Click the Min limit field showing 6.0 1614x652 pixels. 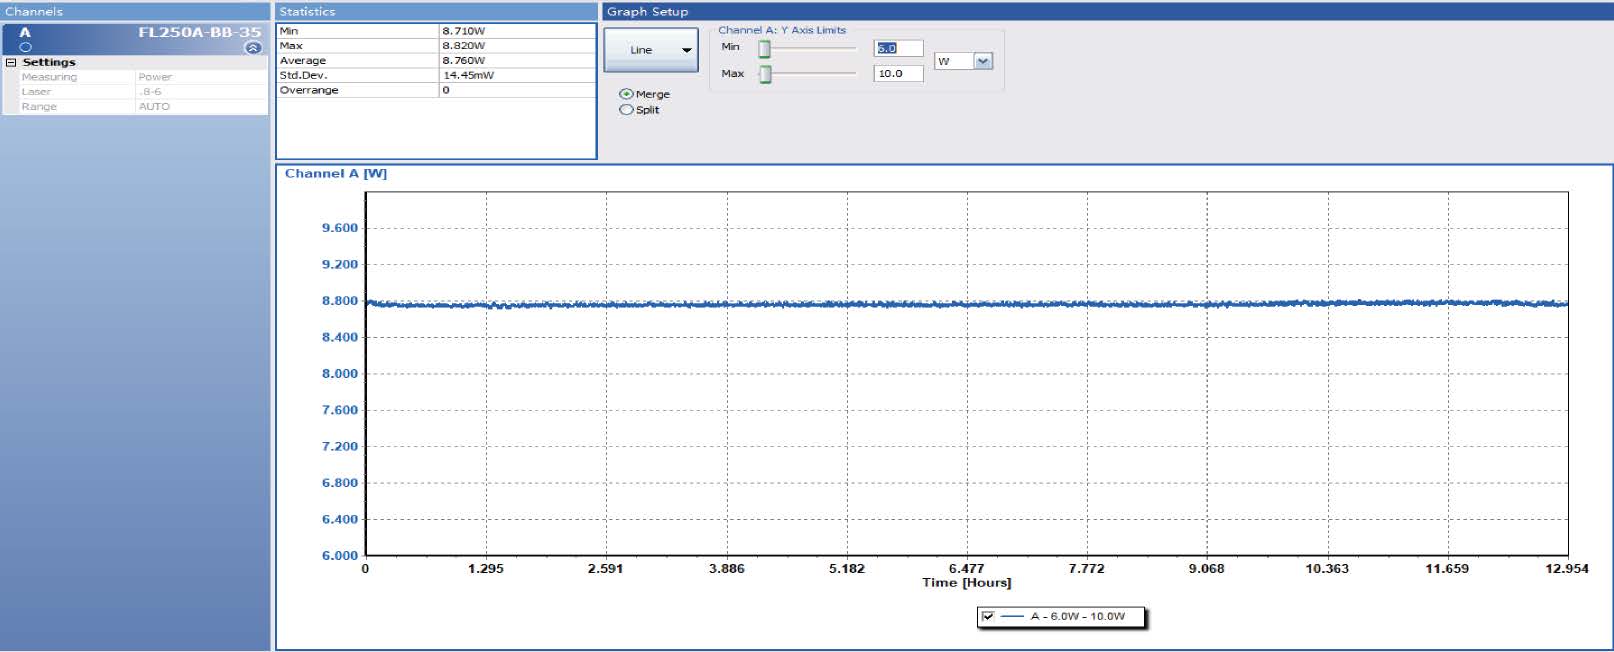pos(897,48)
